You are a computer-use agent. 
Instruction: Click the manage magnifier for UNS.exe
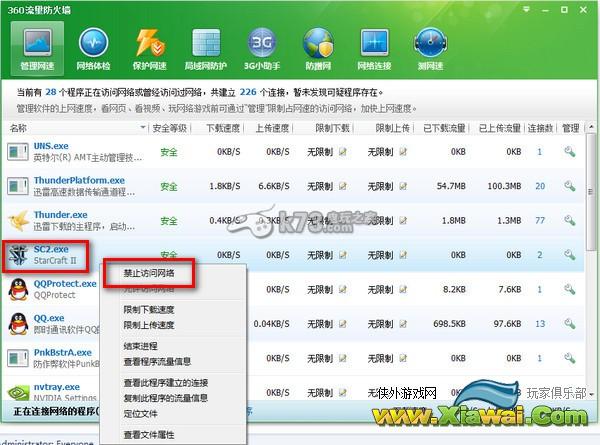pos(570,152)
